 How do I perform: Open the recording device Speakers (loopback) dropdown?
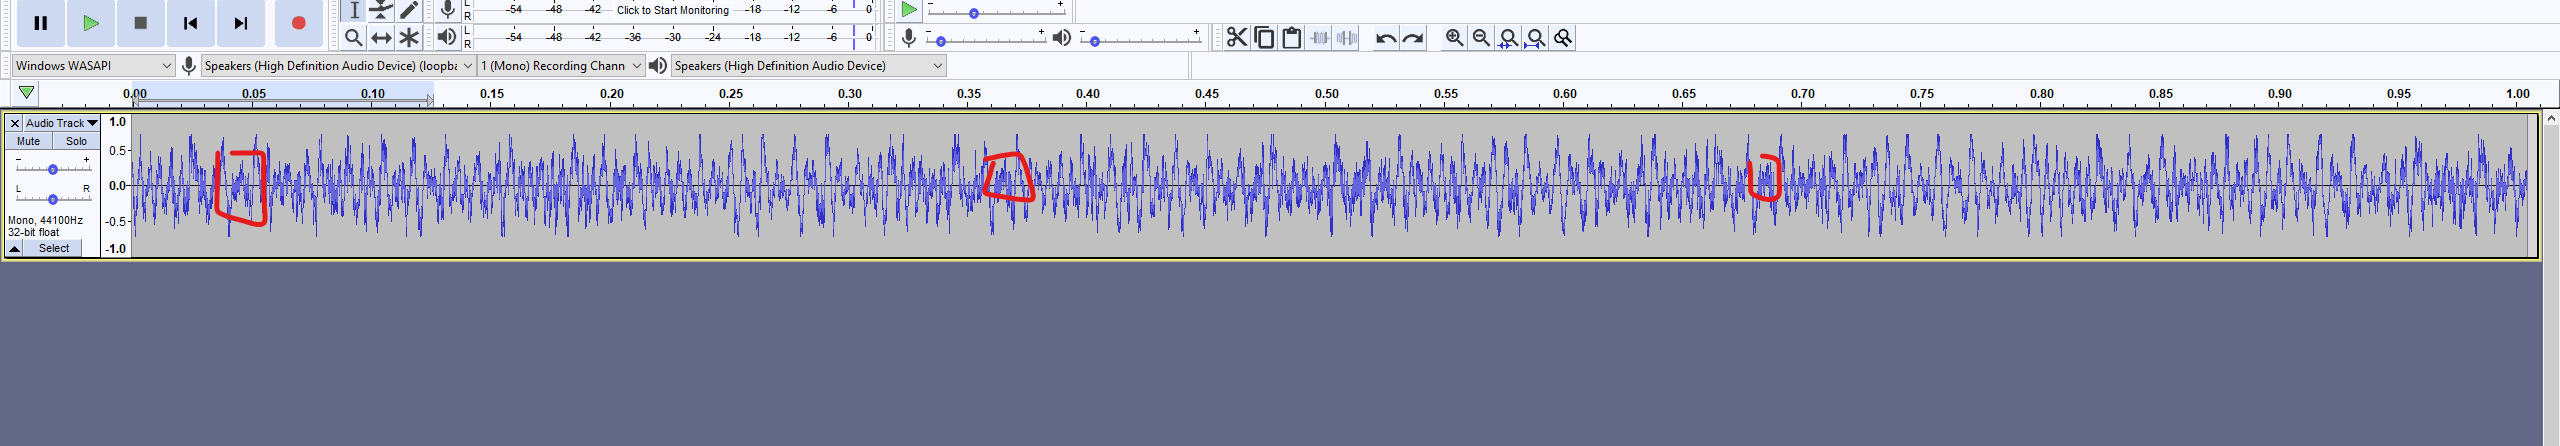[338, 66]
